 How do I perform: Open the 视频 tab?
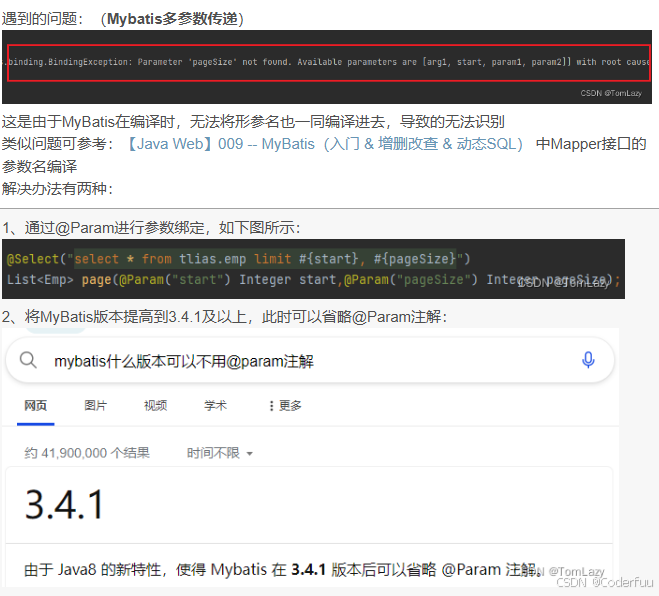156,406
